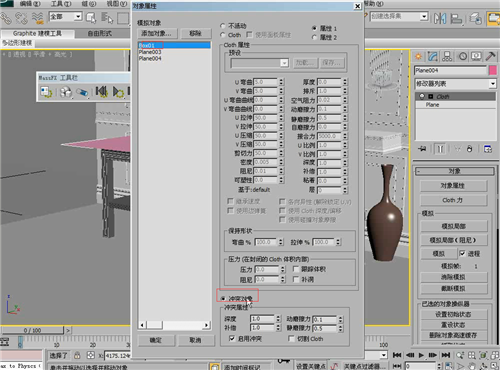Viewport: 500px width, 370px height.
Task: Expand the Cloth modifier plus box
Action: (x=431, y=96)
